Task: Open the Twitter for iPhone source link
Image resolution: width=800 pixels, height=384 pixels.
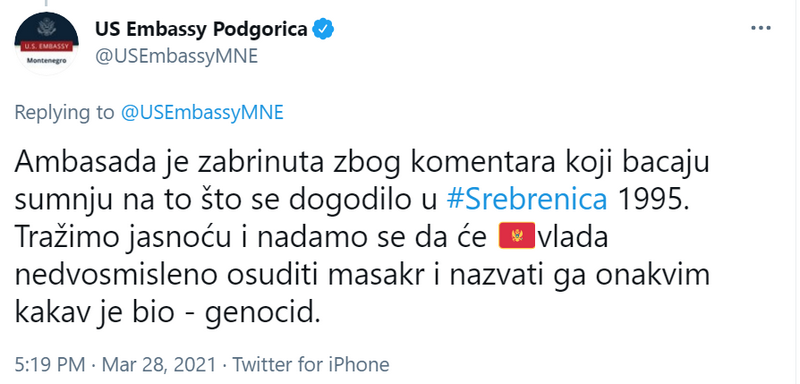Action: pyautogui.click(x=311, y=365)
